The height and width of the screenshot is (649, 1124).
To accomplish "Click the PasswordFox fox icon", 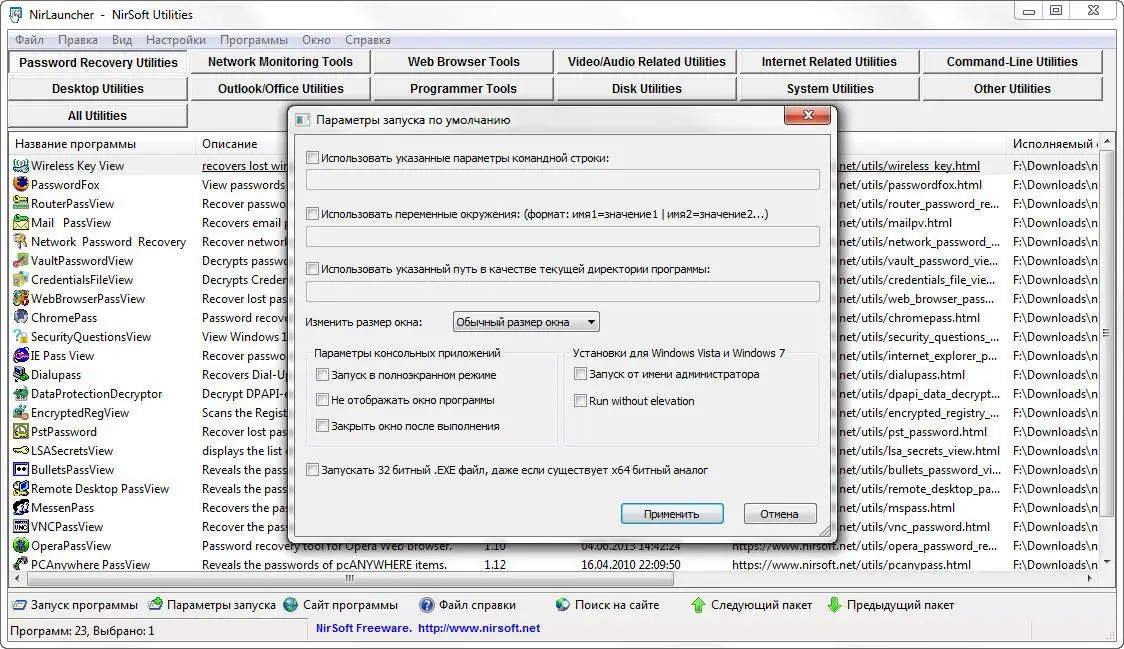I will (22, 184).
